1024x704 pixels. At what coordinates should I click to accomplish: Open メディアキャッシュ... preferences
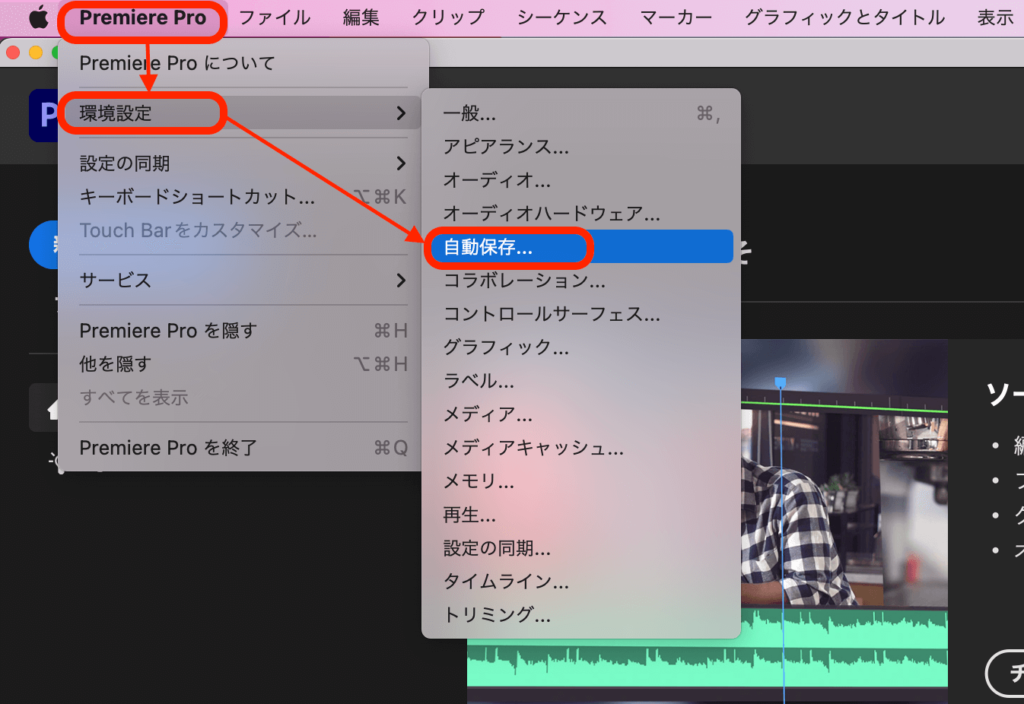[x=581, y=447]
